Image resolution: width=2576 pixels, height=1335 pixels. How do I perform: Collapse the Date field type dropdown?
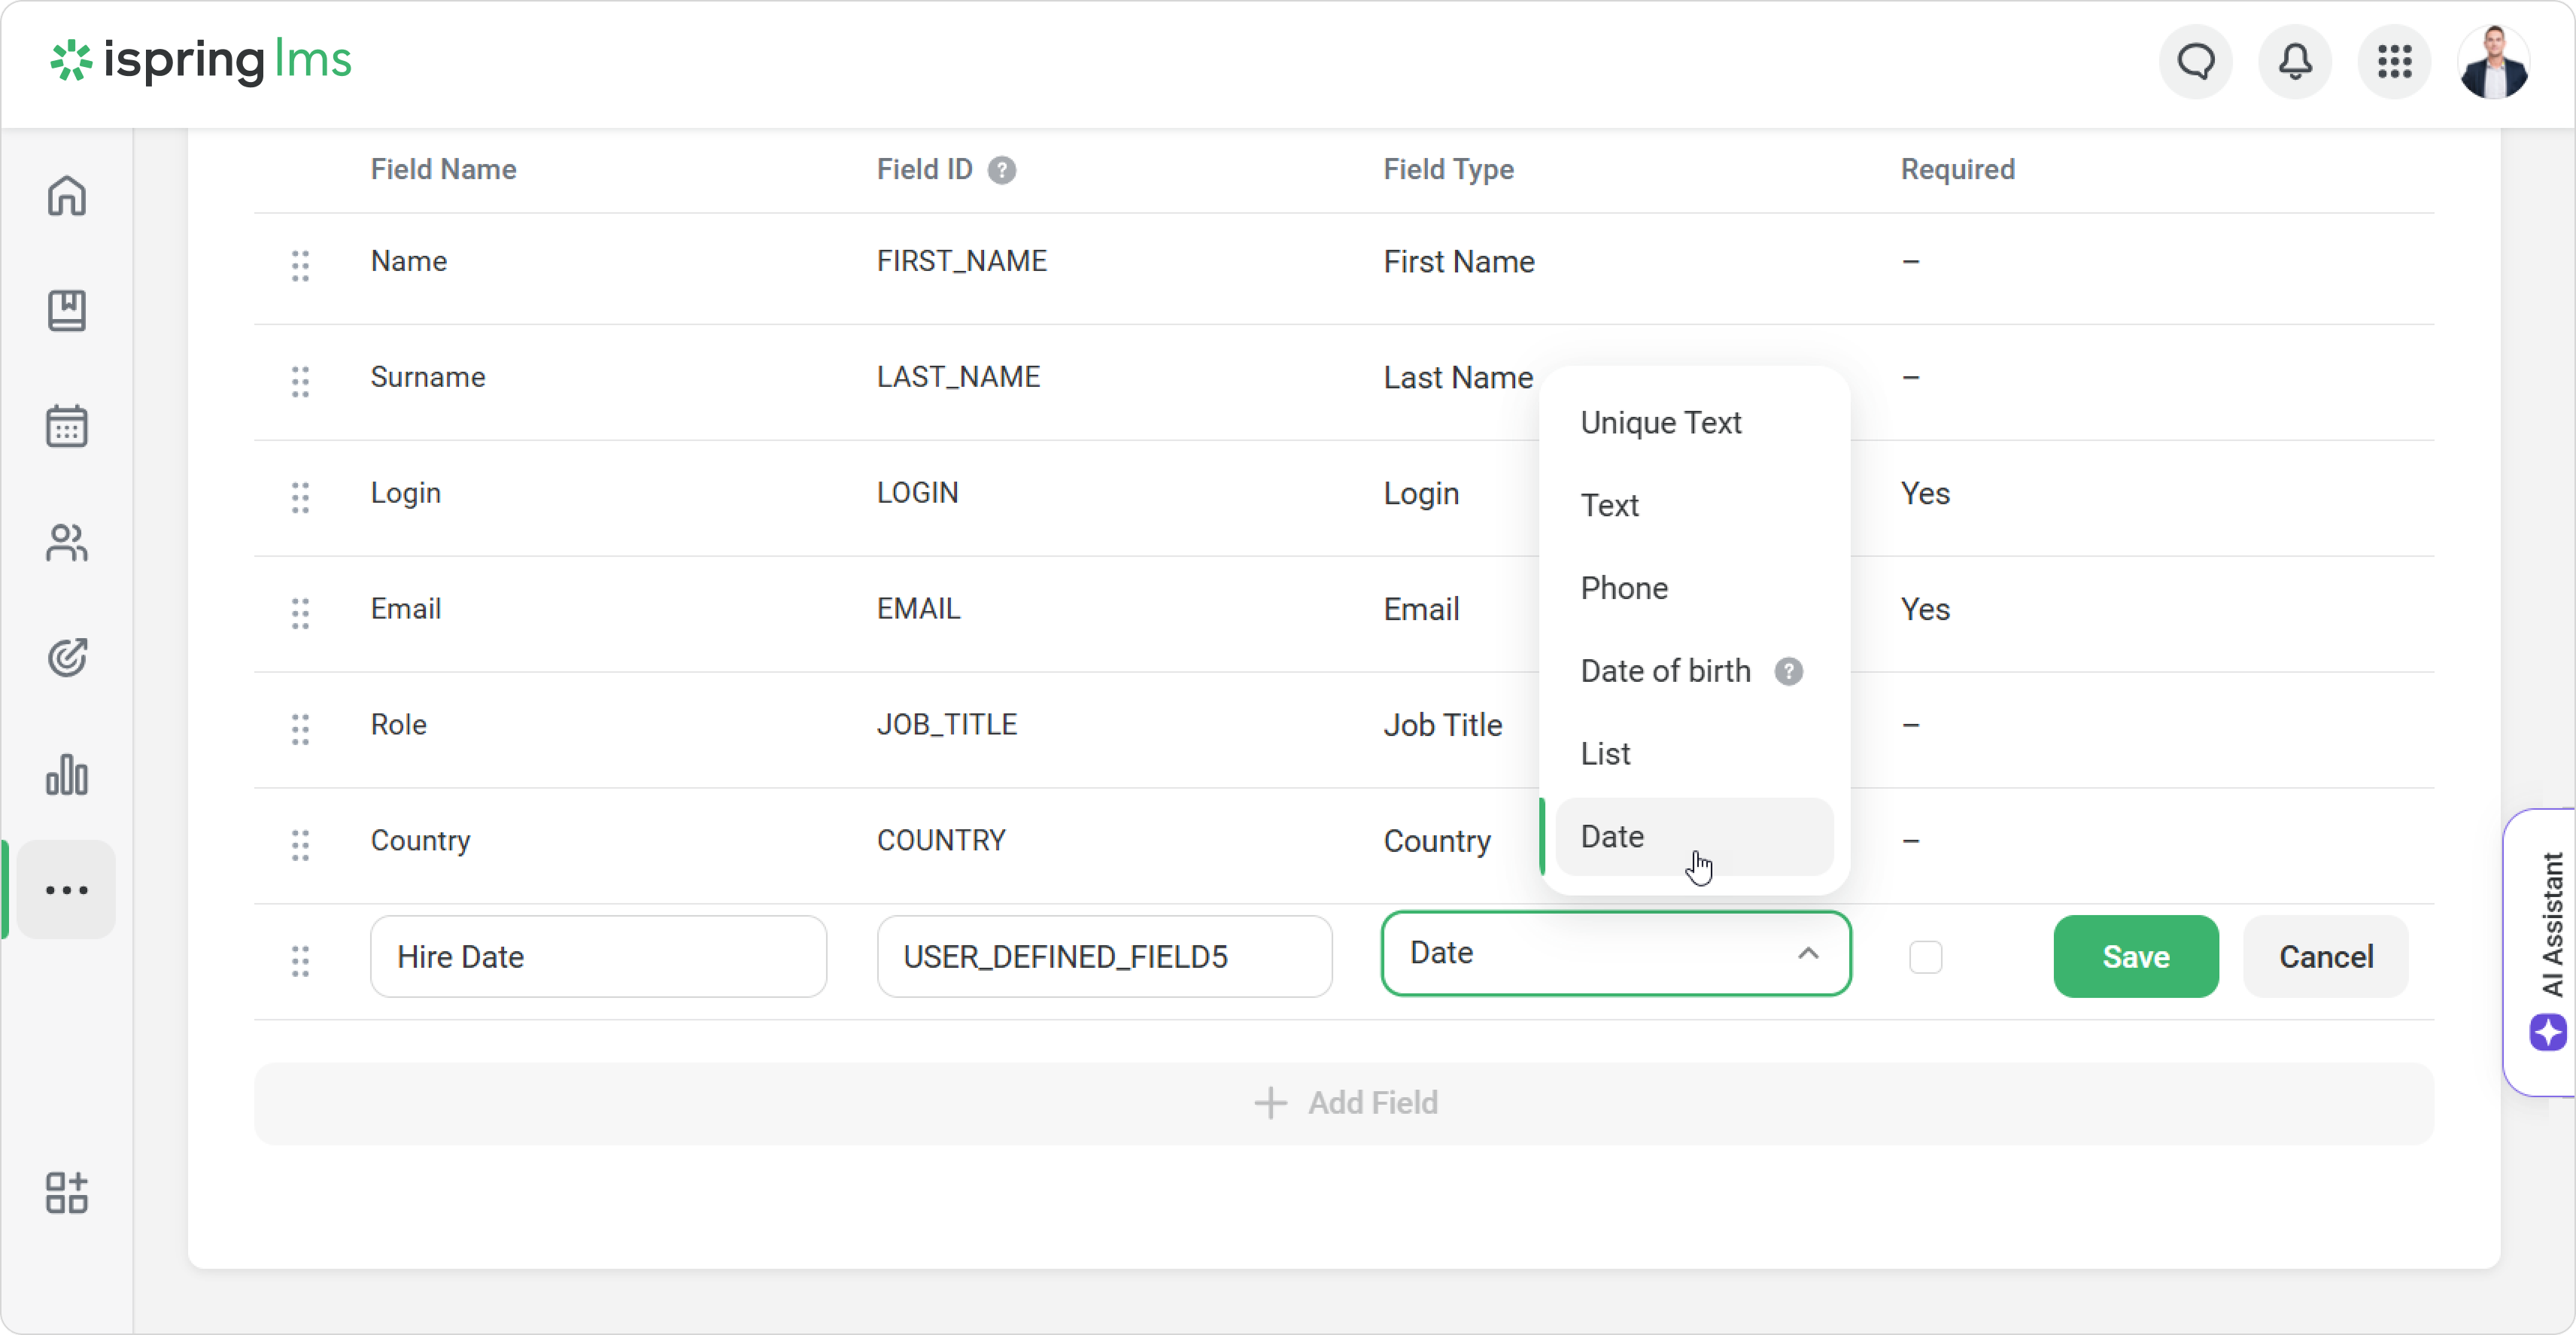coord(1807,953)
